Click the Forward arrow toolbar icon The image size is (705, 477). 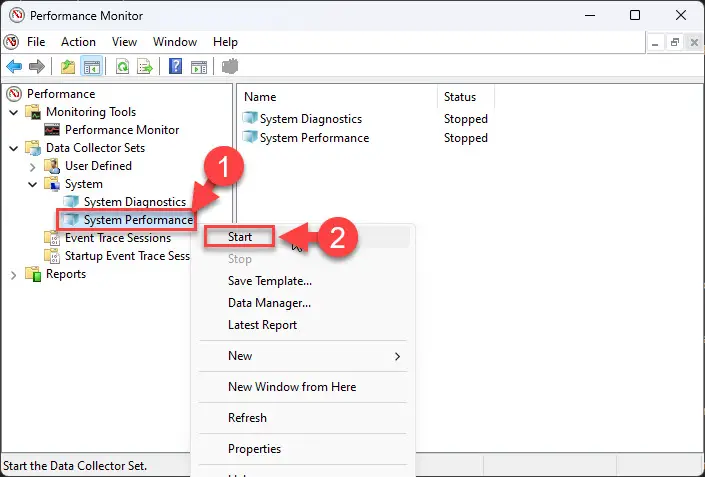36,67
